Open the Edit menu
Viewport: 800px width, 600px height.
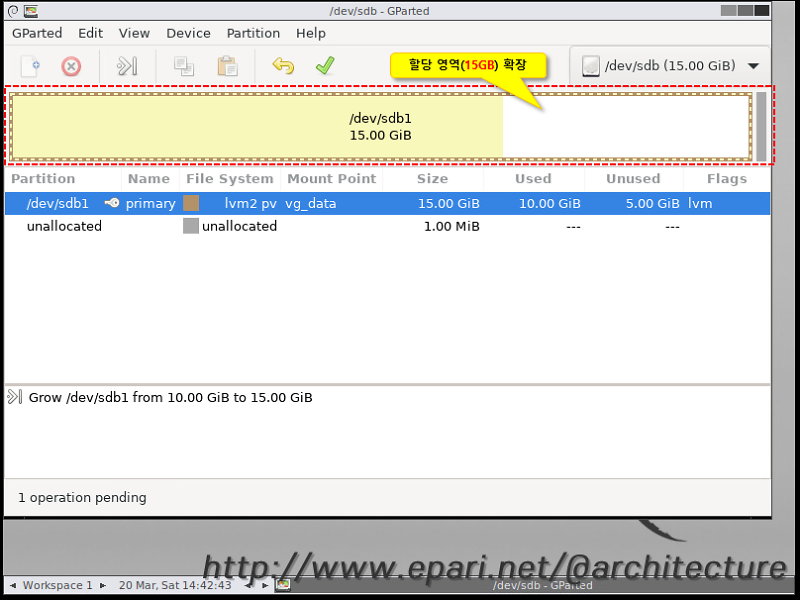click(x=90, y=33)
